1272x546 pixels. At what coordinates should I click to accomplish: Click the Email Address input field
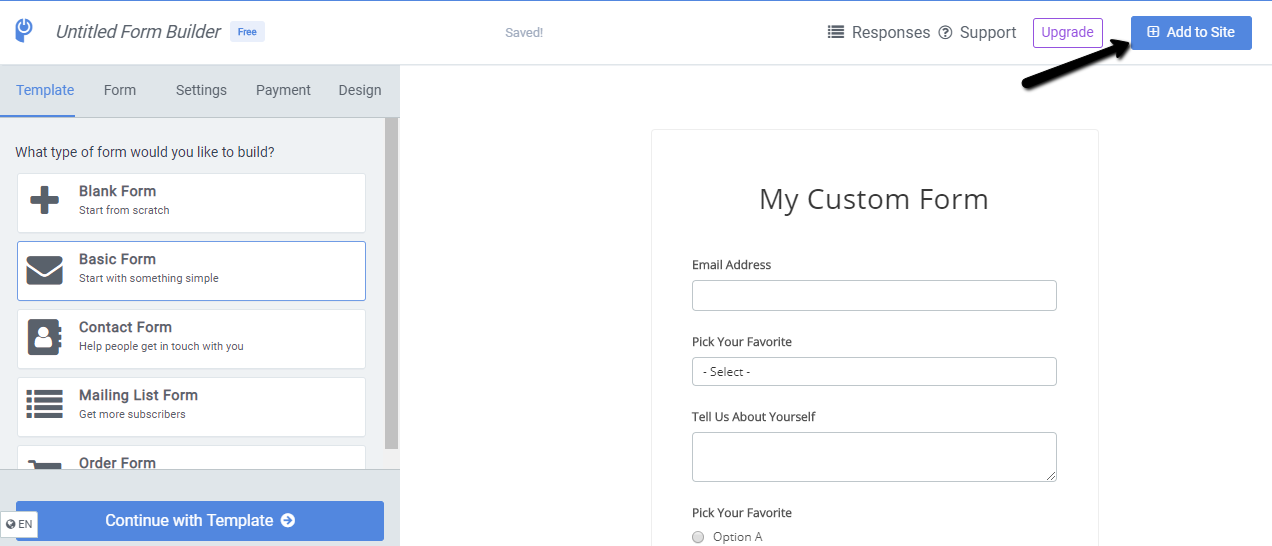point(874,295)
